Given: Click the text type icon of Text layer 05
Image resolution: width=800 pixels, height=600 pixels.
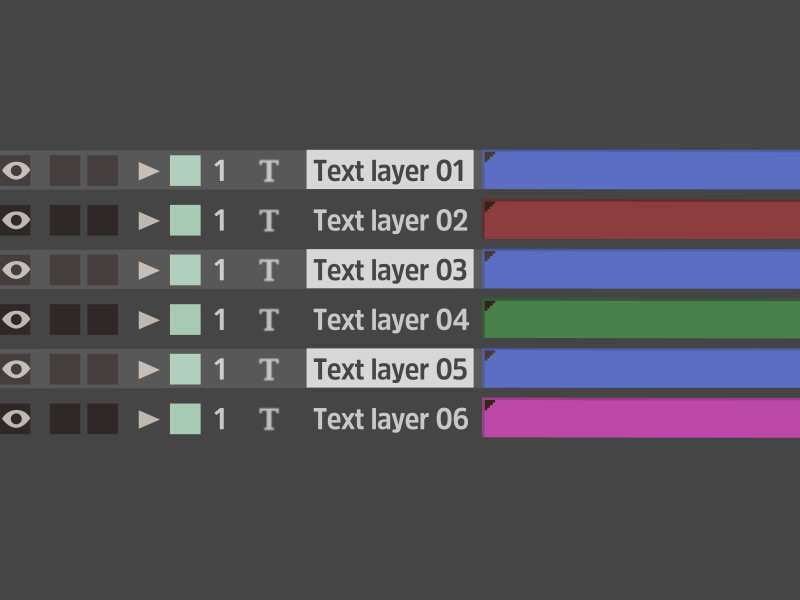Looking at the screenshot, I should pos(268,370).
